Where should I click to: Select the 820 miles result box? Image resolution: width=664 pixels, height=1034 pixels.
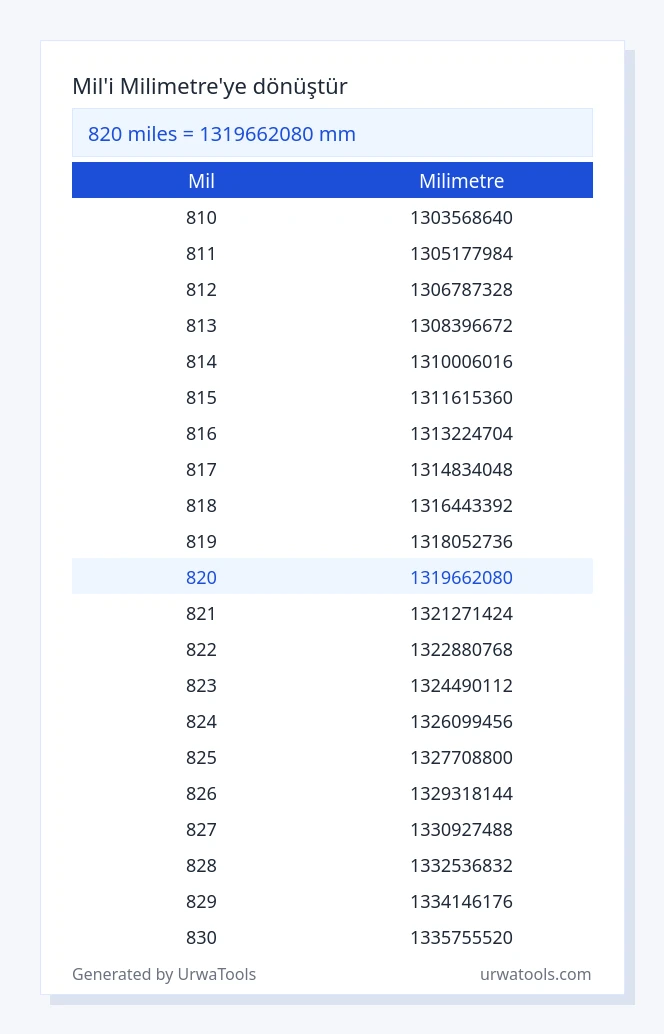[x=332, y=133]
